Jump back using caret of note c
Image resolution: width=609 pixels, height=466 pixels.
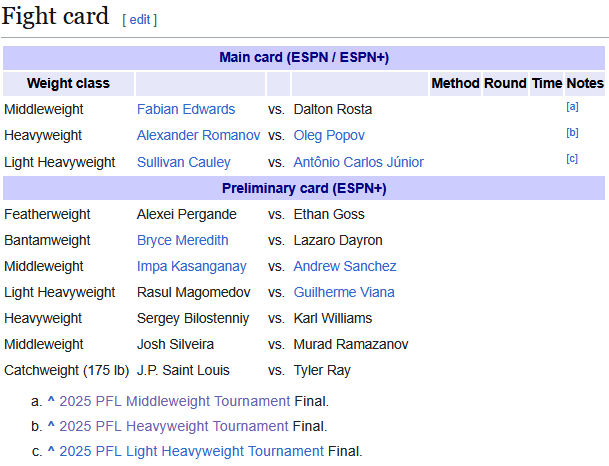(x=51, y=450)
